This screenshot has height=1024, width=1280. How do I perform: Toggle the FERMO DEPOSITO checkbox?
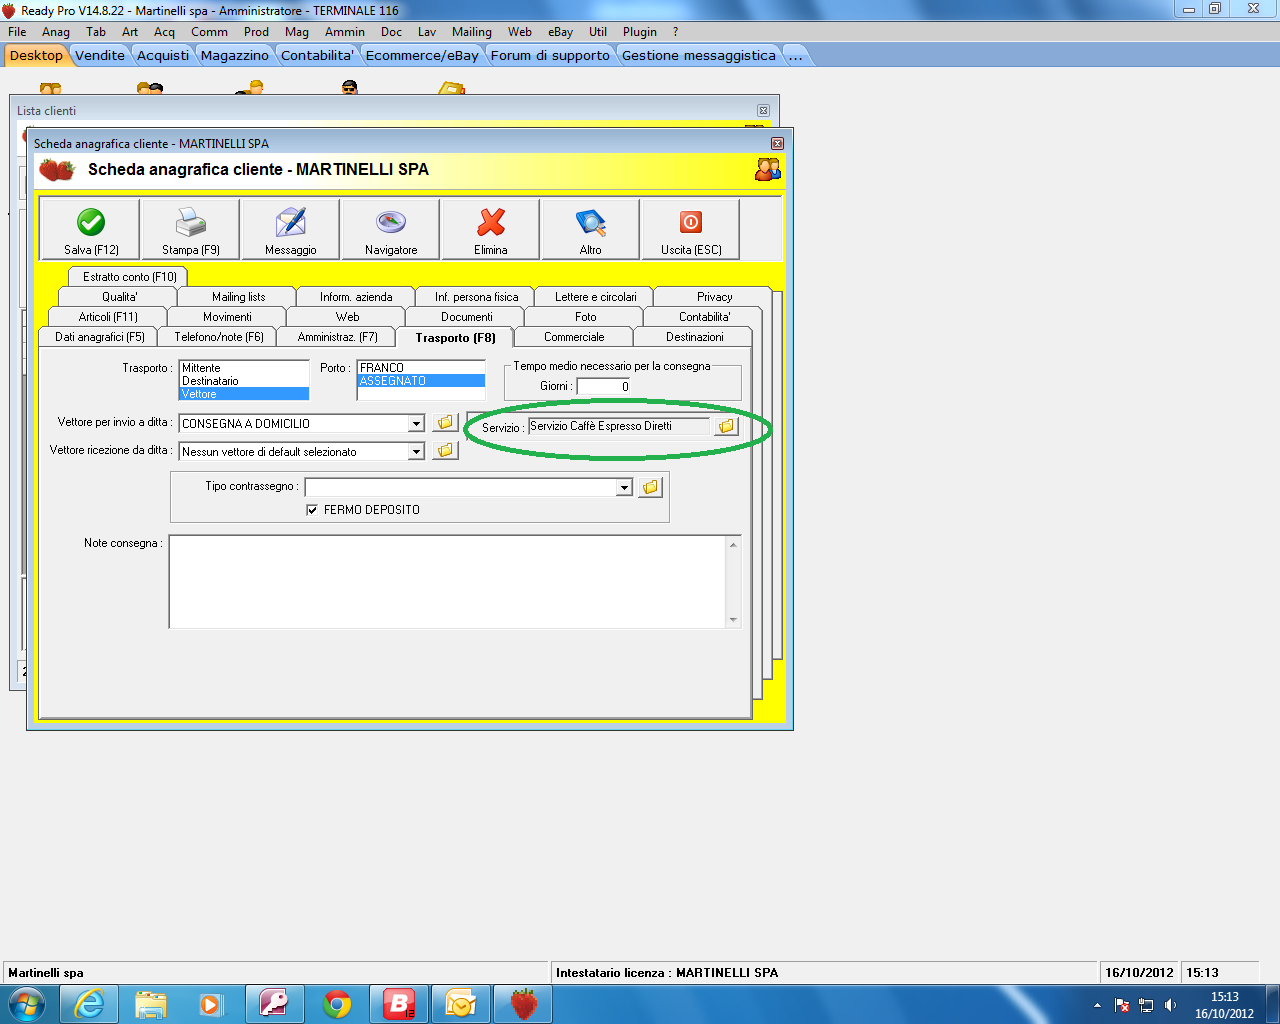312,510
